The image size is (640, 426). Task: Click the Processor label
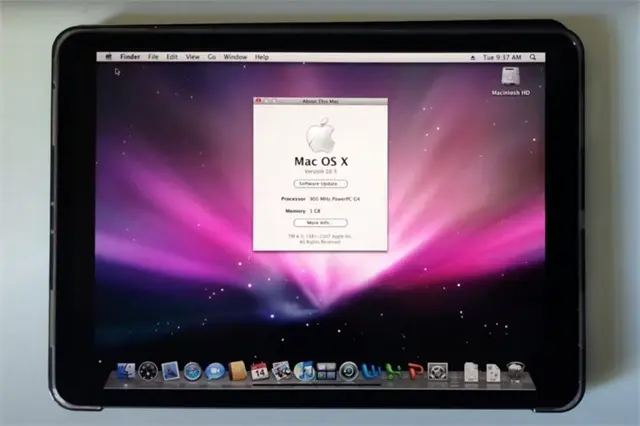coord(293,199)
